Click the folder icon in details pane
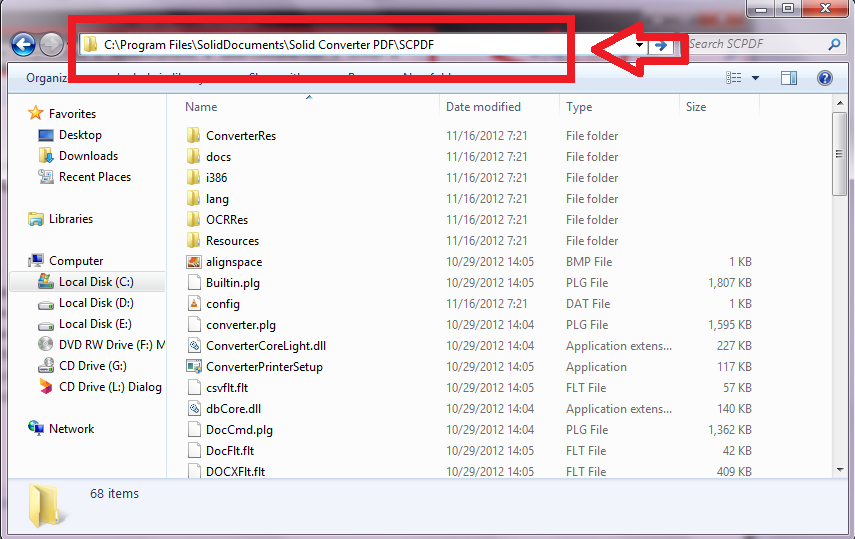Viewport: 855px width, 539px height. point(45,506)
